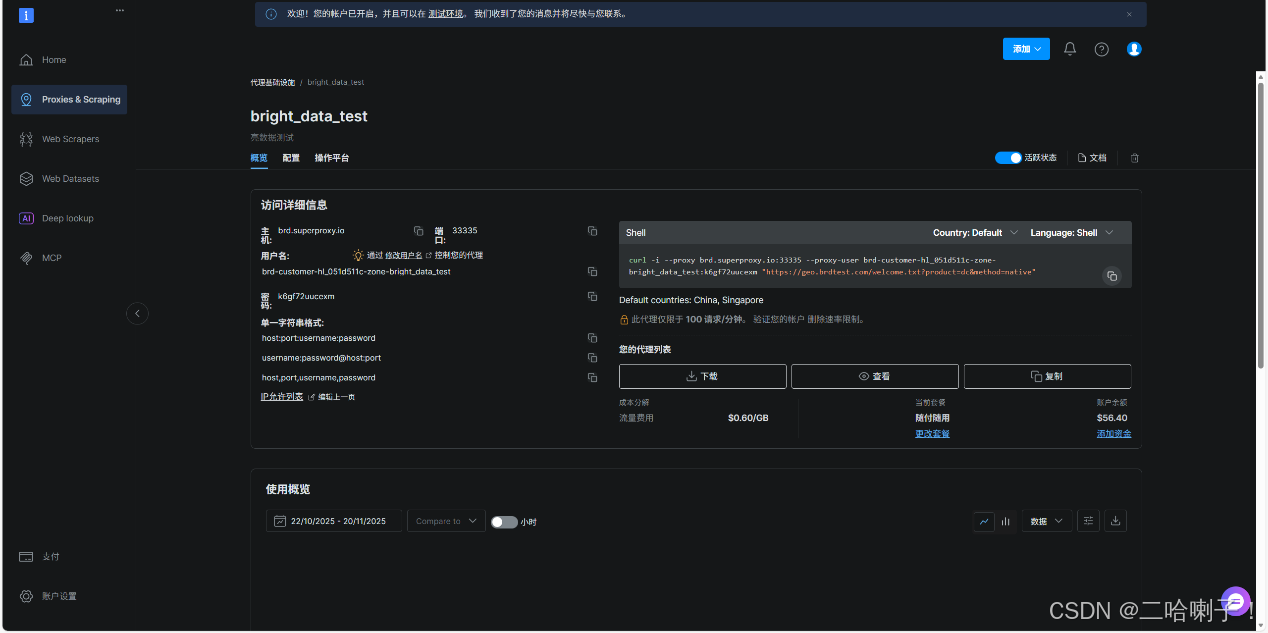The image size is (1268, 633).
Task: Open the blue 添加 dropdown button
Action: 1026,49
